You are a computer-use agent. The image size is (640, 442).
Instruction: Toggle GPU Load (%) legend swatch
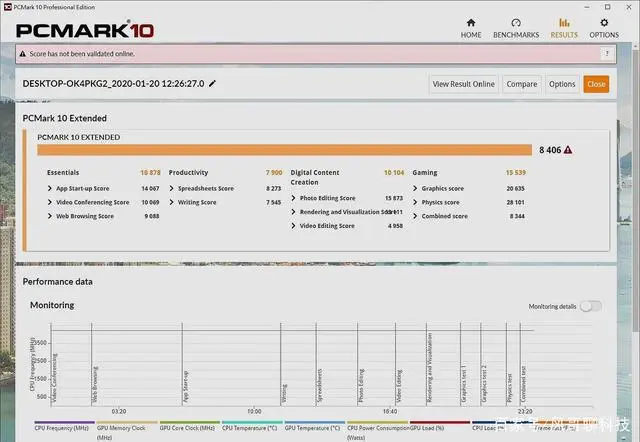[440, 422]
